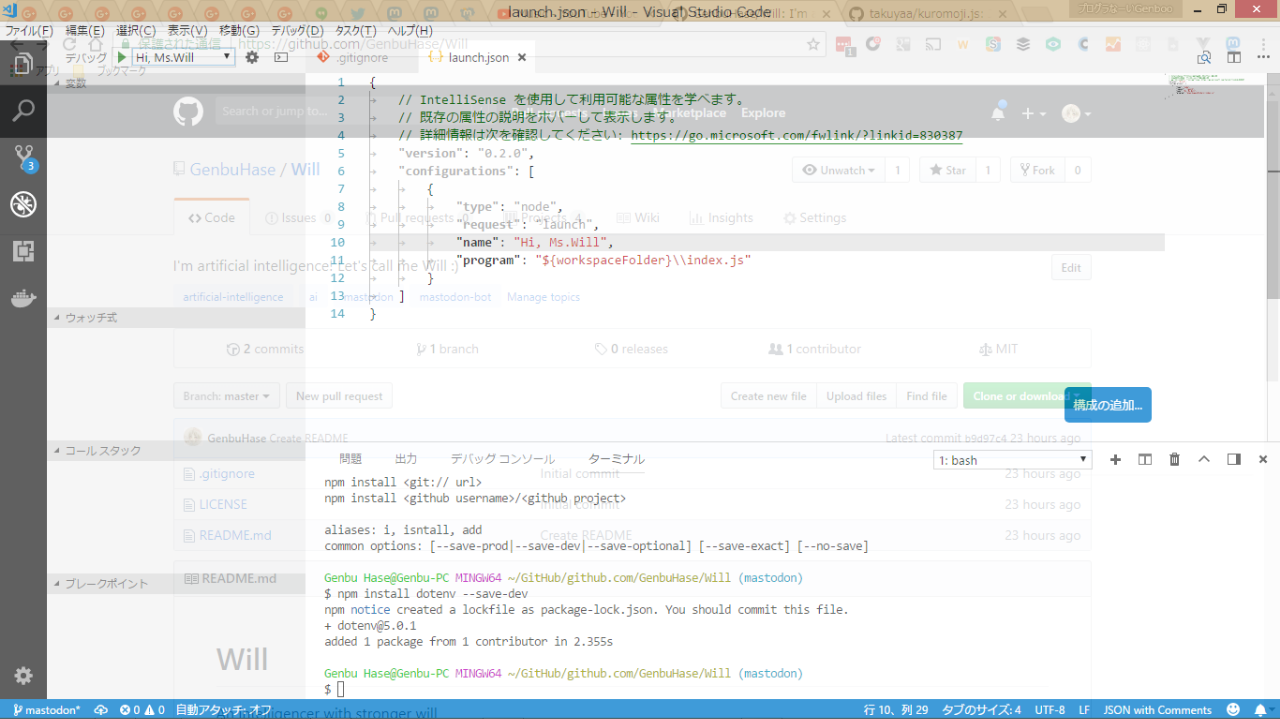Kill terminal using the trash icon

(x=1174, y=459)
